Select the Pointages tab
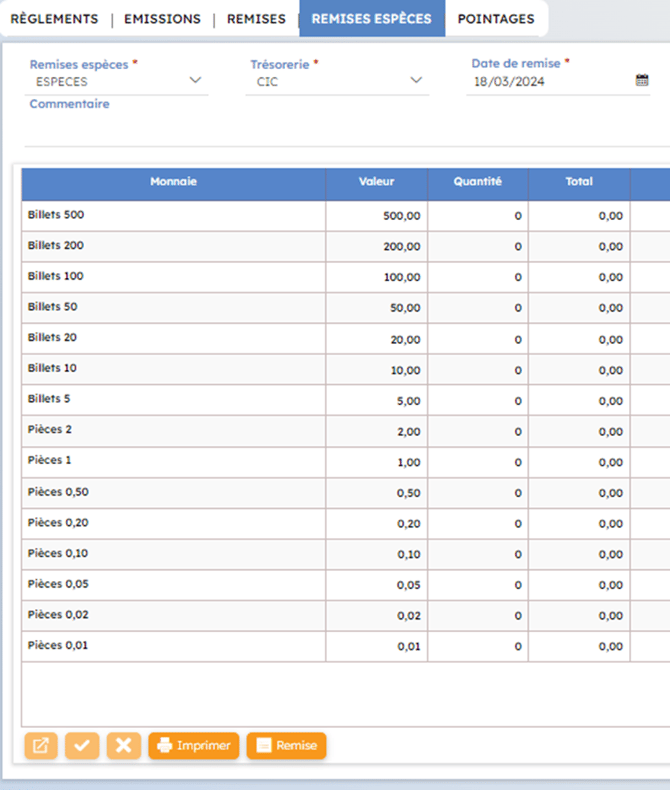 pyautogui.click(x=496, y=19)
